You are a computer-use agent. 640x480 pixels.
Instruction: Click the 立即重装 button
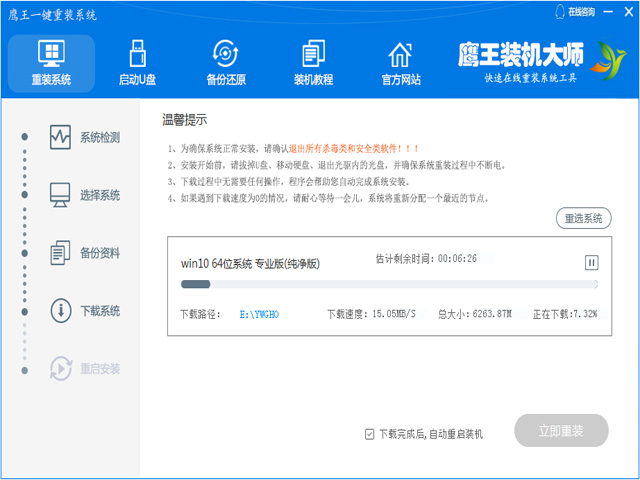coord(561,431)
